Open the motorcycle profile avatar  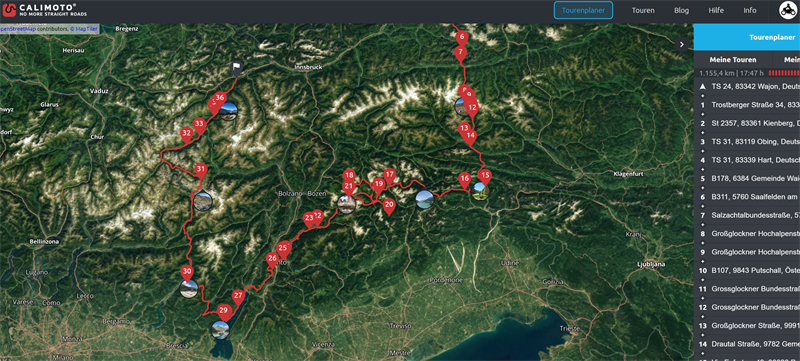[788, 11]
